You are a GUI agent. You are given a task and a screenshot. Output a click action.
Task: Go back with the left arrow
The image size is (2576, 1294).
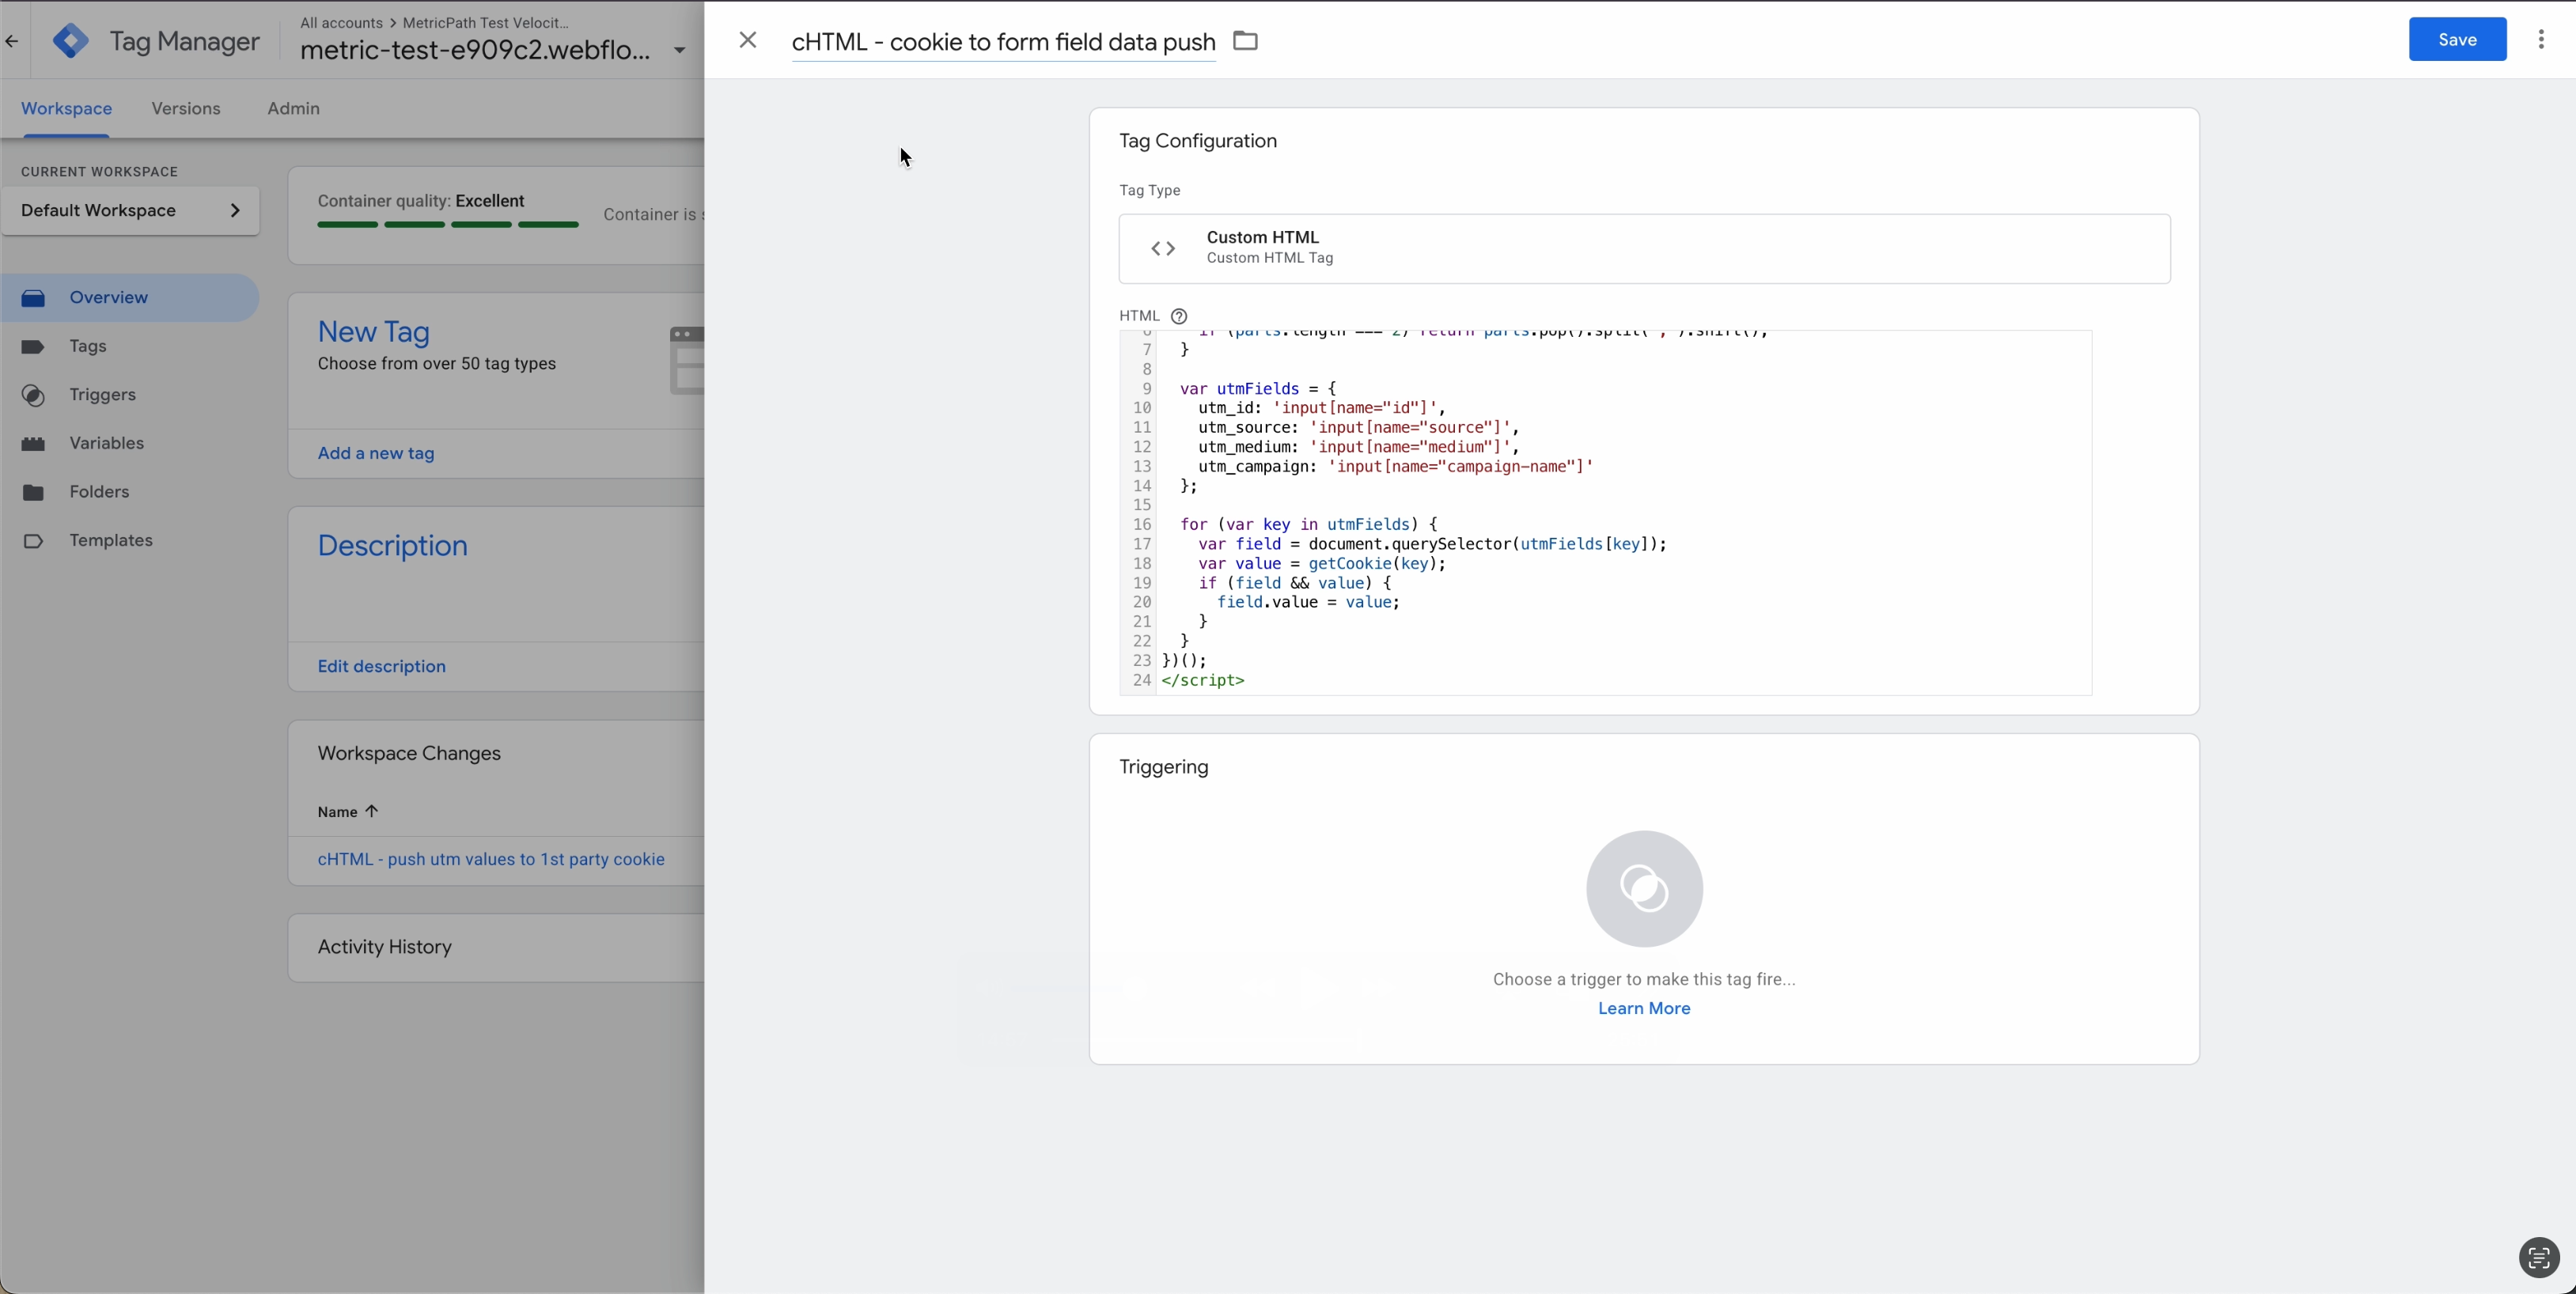(12, 41)
